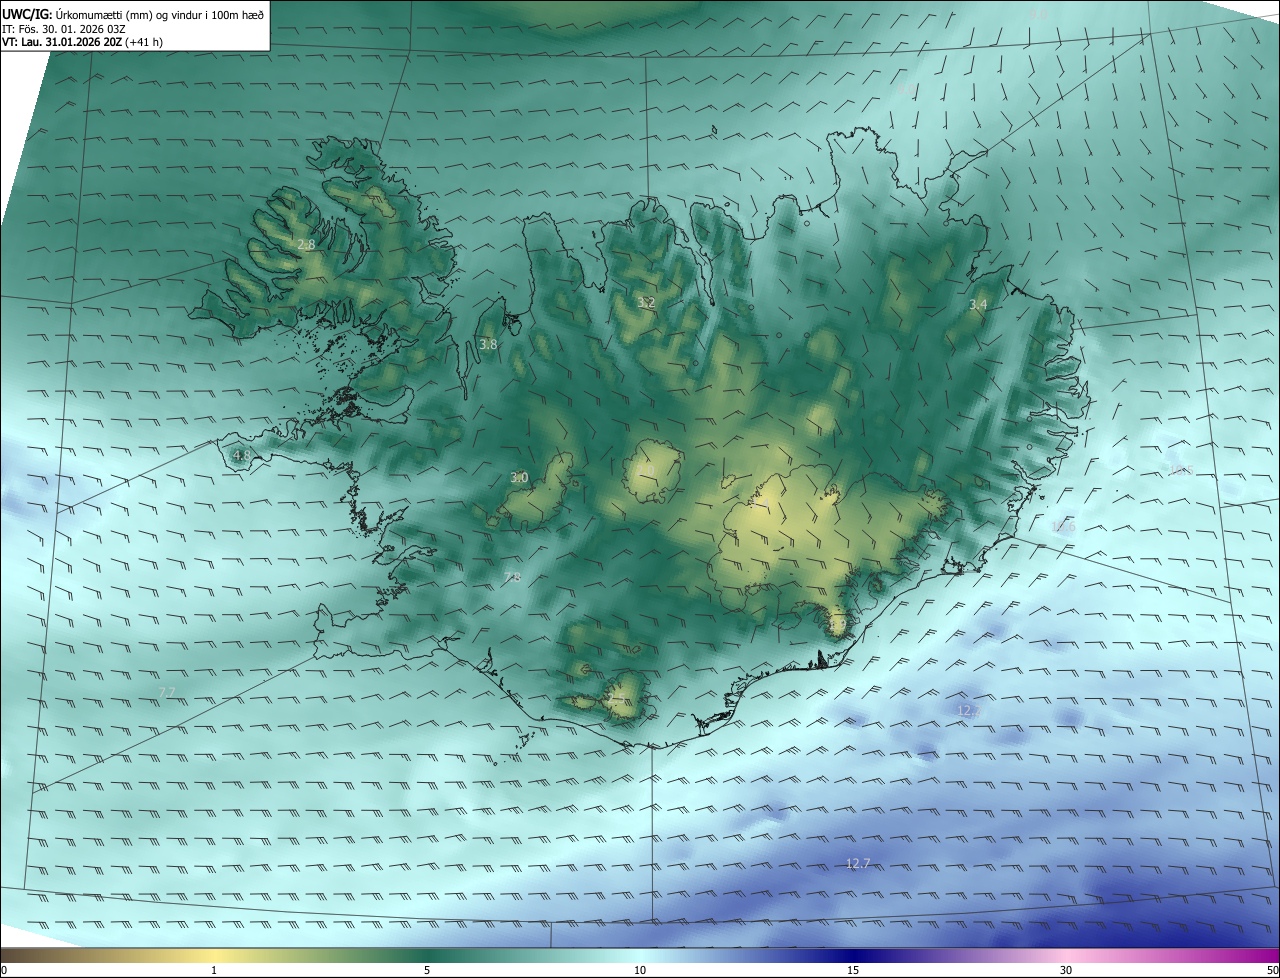Click the 10.5 value label east of Iceland

(1182, 470)
